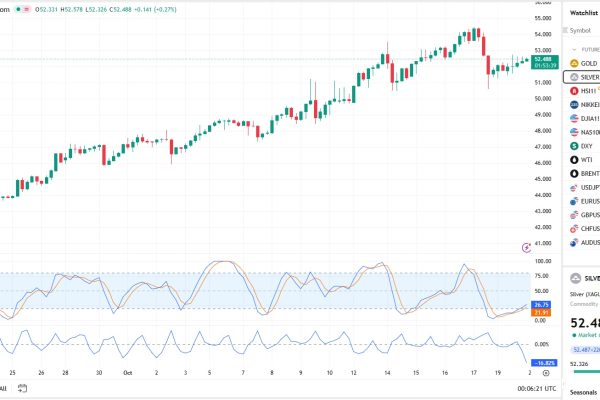Select the All date range option

pos(3,389)
